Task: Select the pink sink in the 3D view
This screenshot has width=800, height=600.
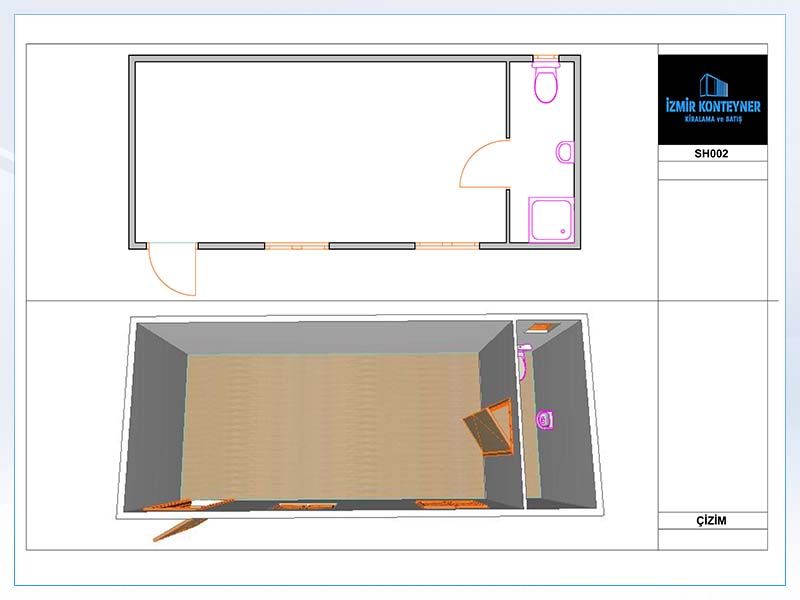Action: pyautogui.click(x=546, y=418)
